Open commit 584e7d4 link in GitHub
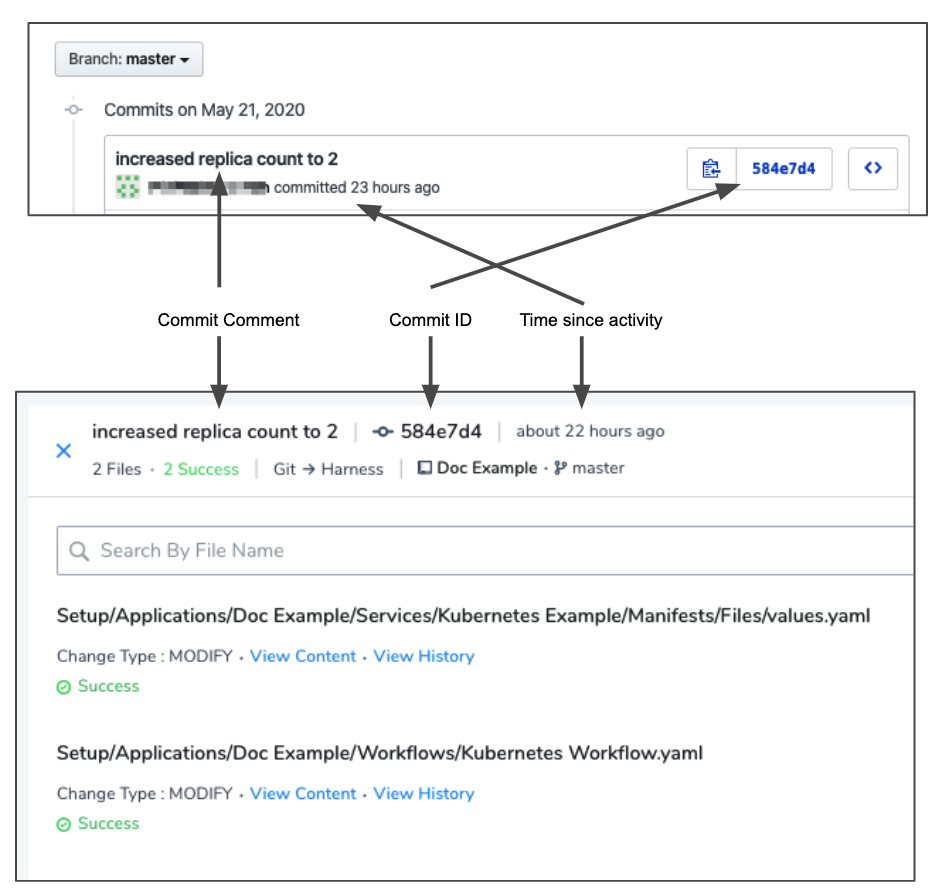 point(783,169)
